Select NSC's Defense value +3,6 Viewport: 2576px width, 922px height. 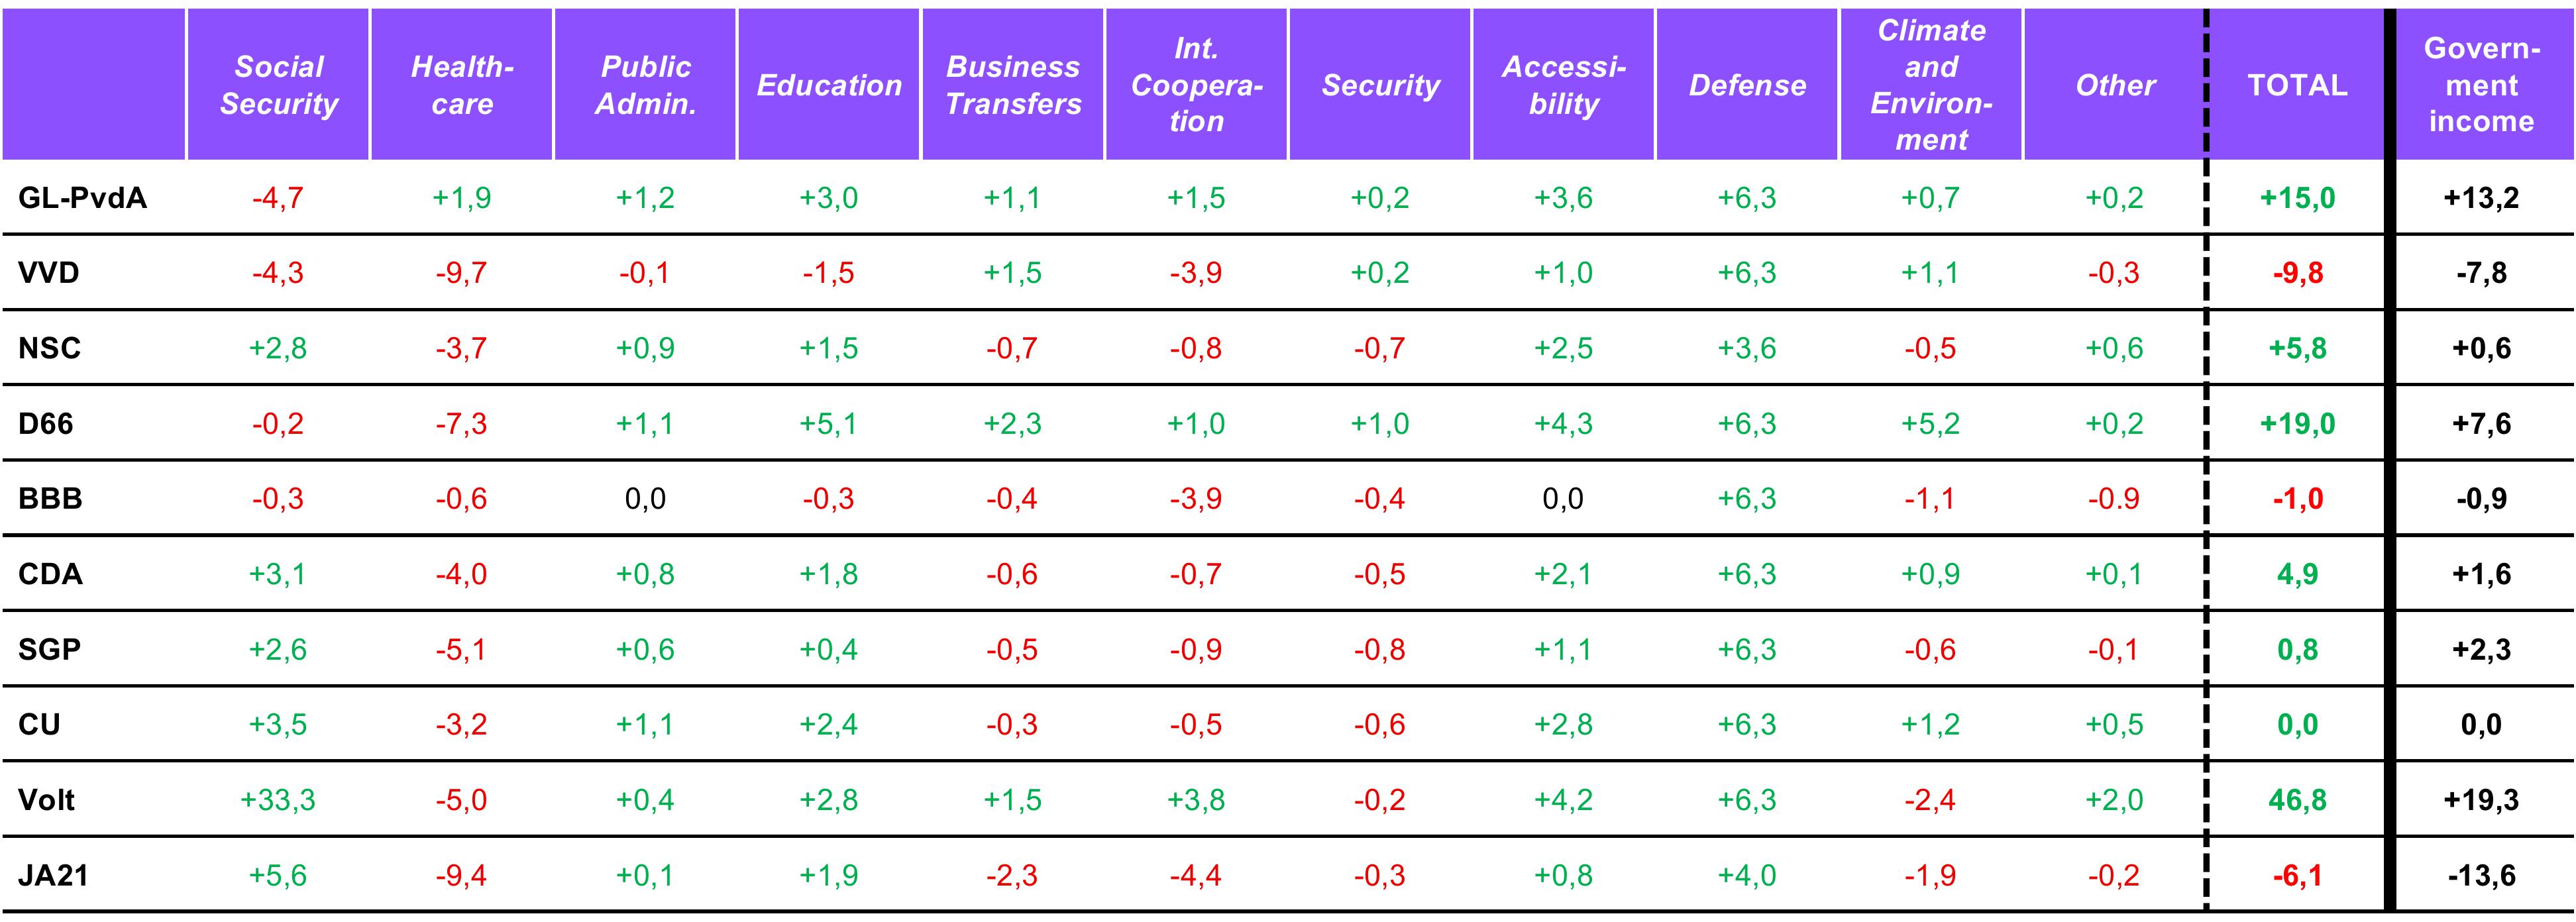[1747, 348]
